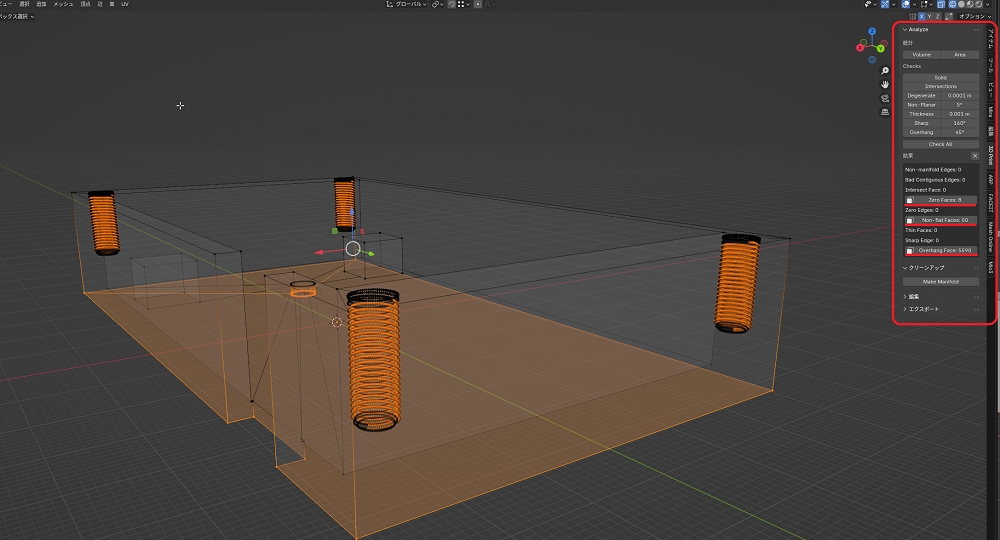Enable X axis mirror toggle
Screen dimensions: 1000x540
click(x=921, y=17)
